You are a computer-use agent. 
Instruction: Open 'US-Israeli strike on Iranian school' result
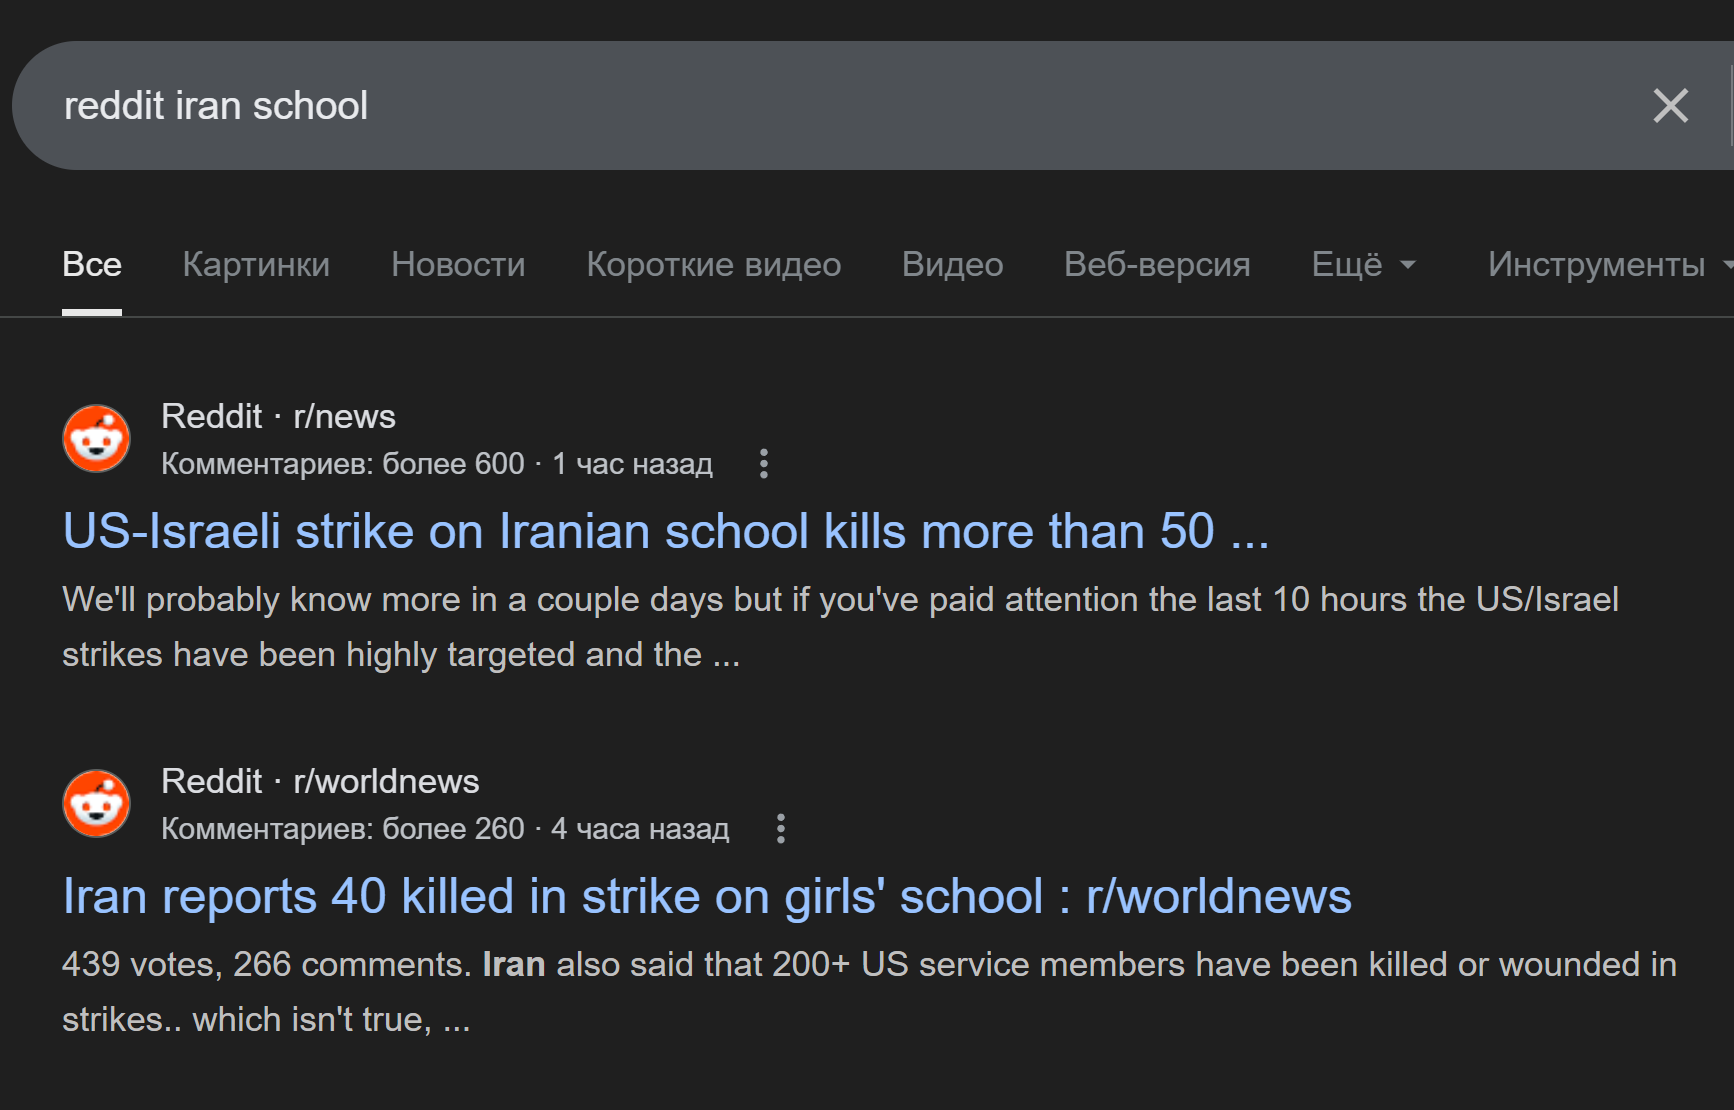(666, 531)
